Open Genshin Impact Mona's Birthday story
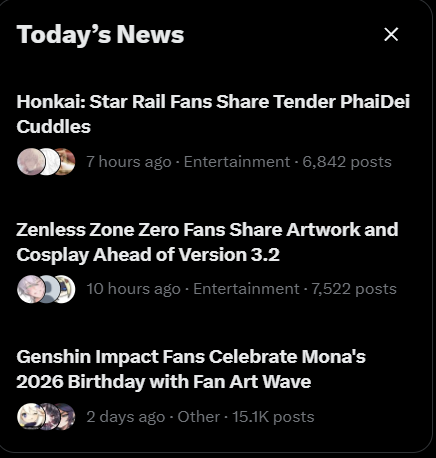This screenshot has height=458, width=436. tap(191, 369)
